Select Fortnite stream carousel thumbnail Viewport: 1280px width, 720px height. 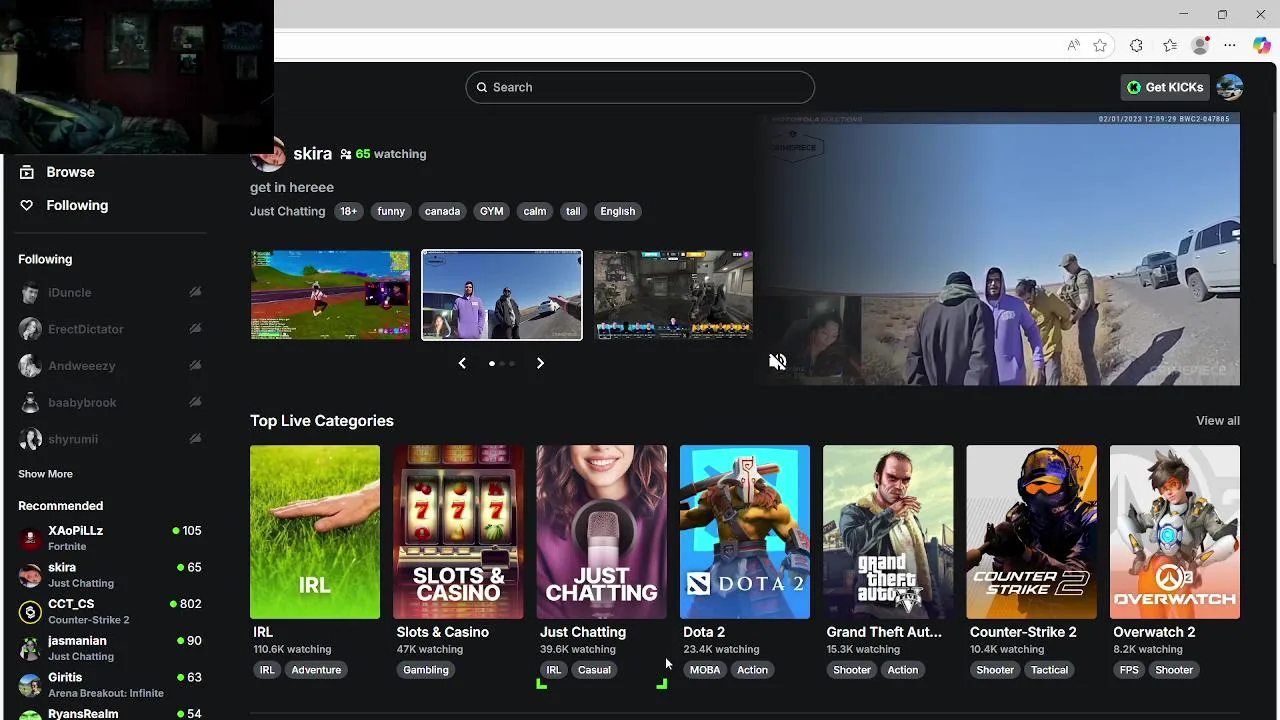[x=330, y=295]
